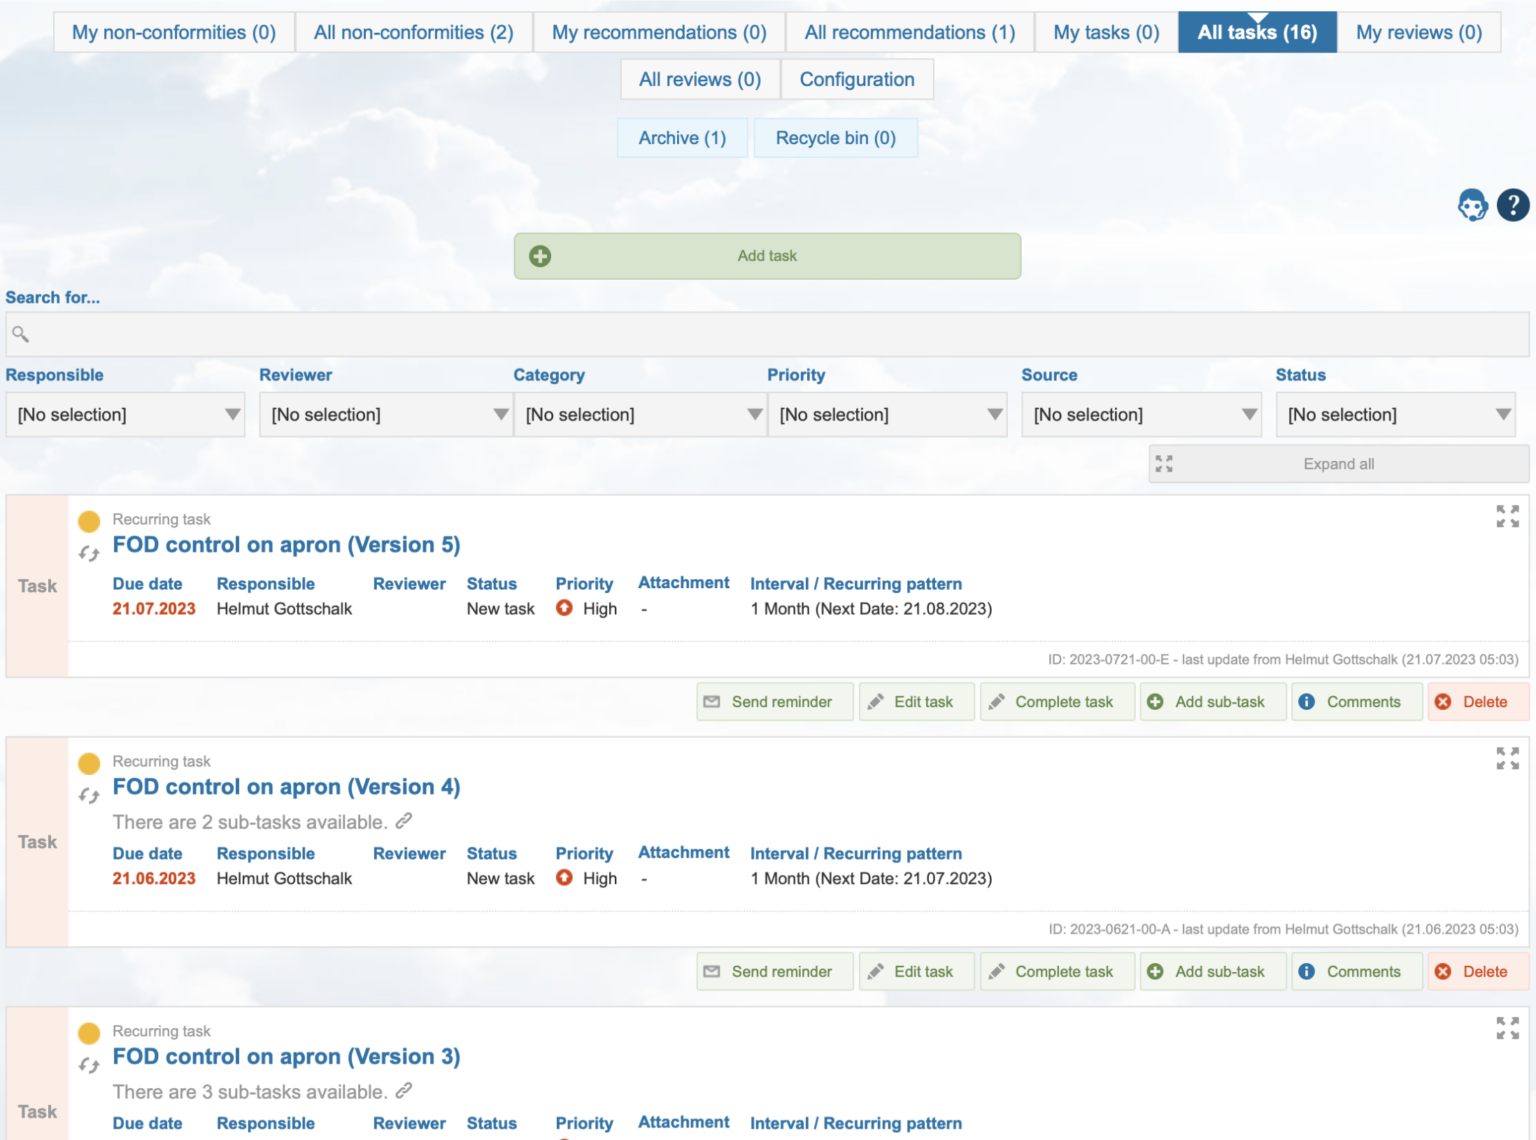
Task: Click the Add task button
Action: click(767, 255)
